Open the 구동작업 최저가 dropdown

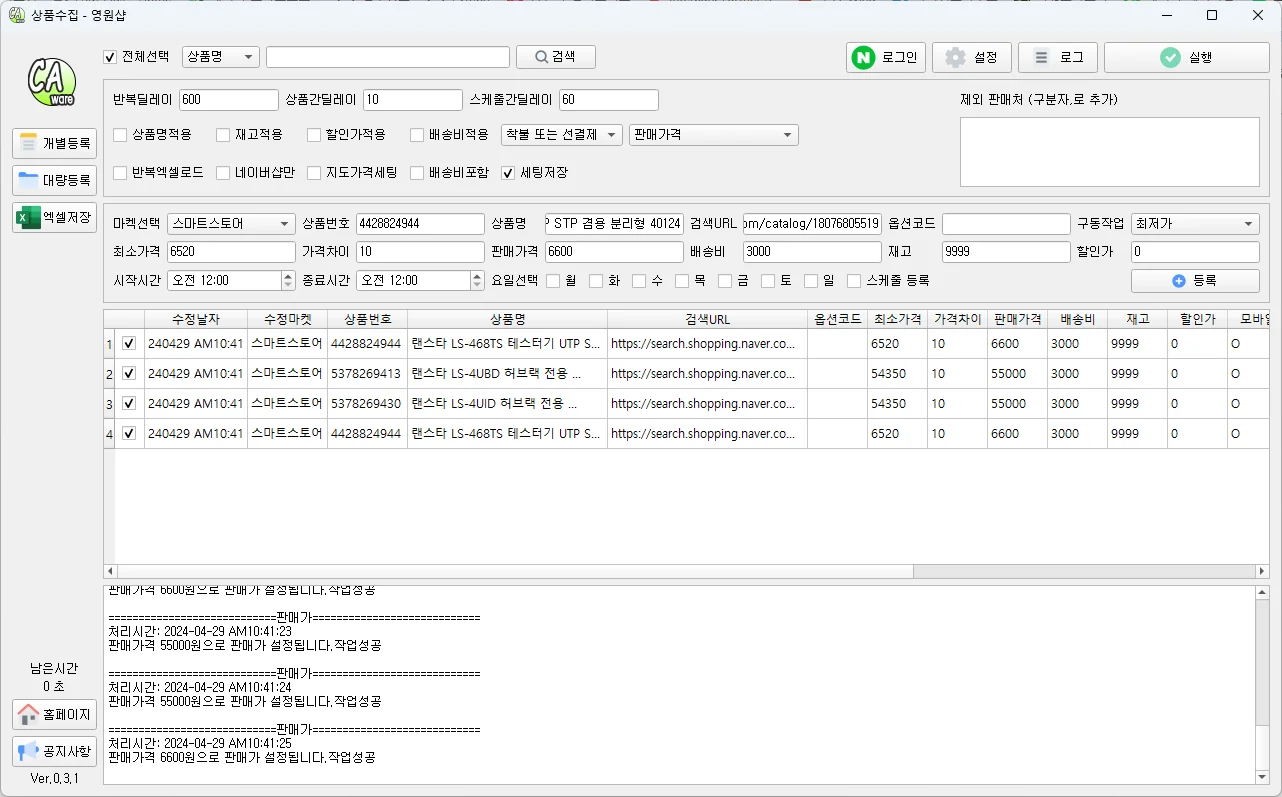point(1195,224)
